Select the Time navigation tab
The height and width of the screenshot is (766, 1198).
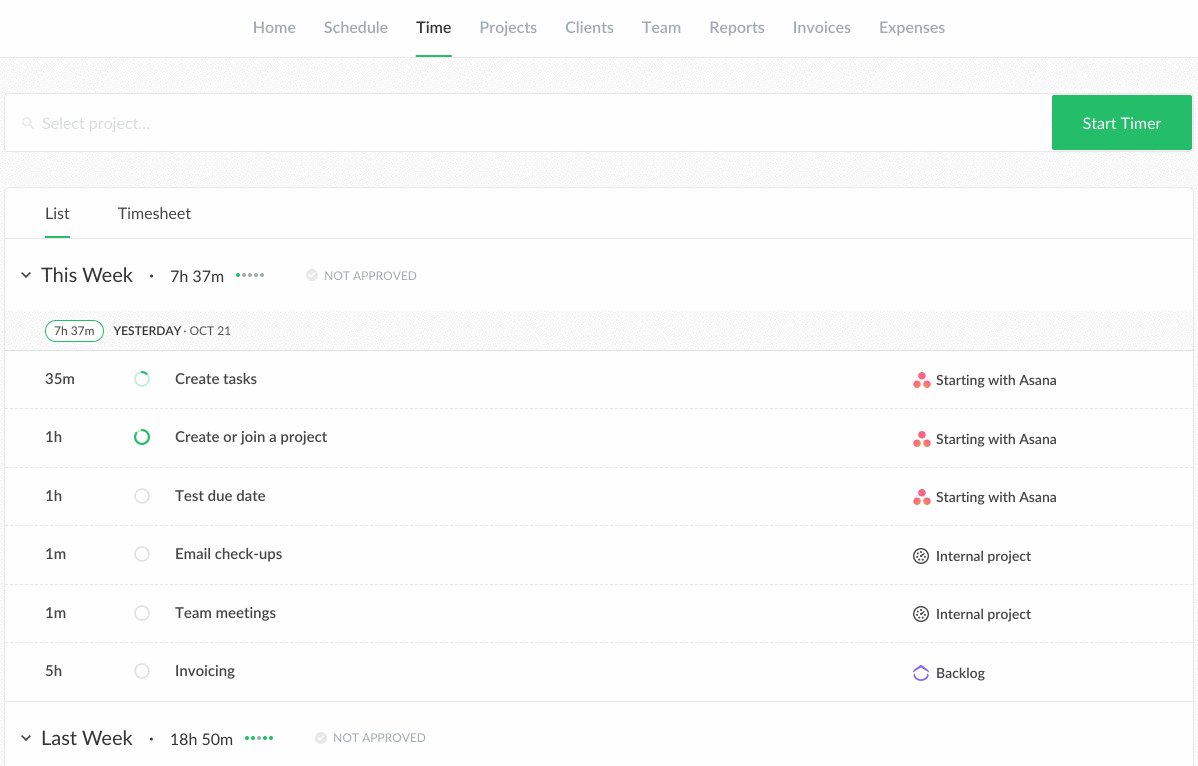(x=433, y=27)
